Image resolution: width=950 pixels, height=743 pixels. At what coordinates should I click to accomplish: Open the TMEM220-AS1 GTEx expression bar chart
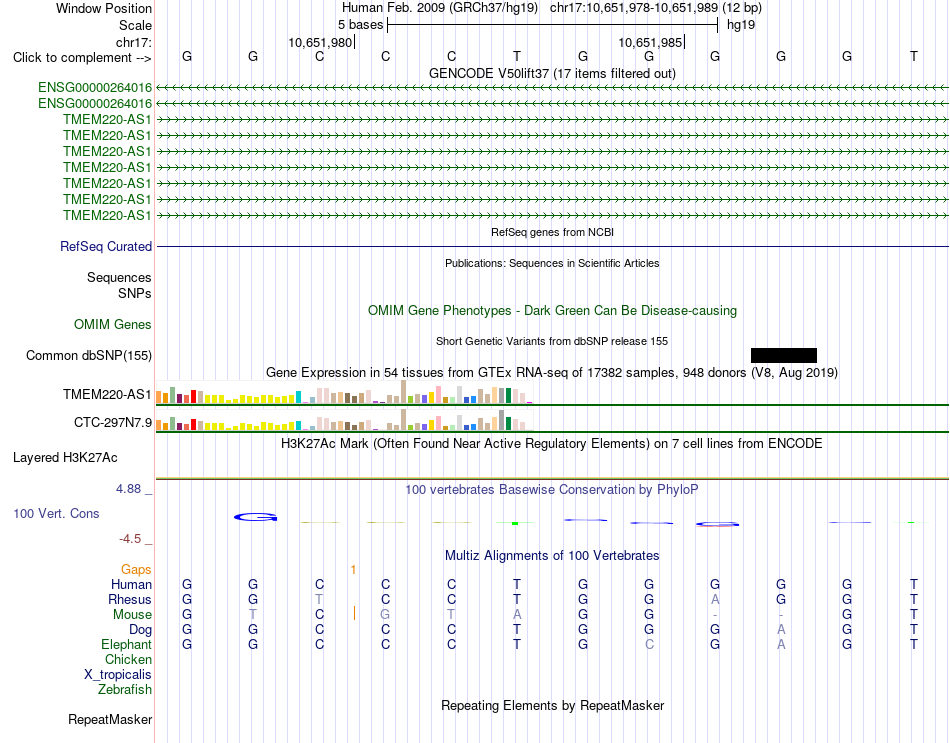(344, 392)
